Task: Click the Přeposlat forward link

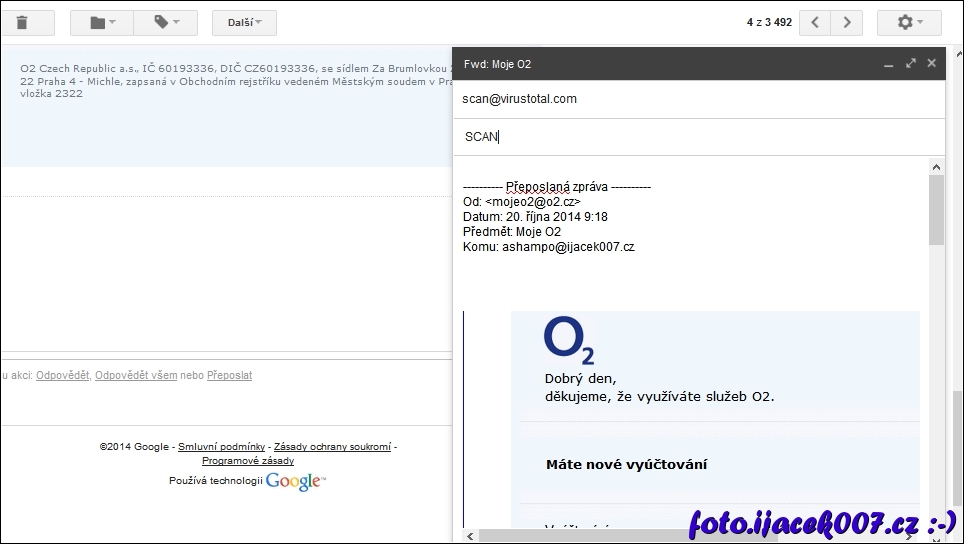Action: pyautogui.click(x=229, y=376)
